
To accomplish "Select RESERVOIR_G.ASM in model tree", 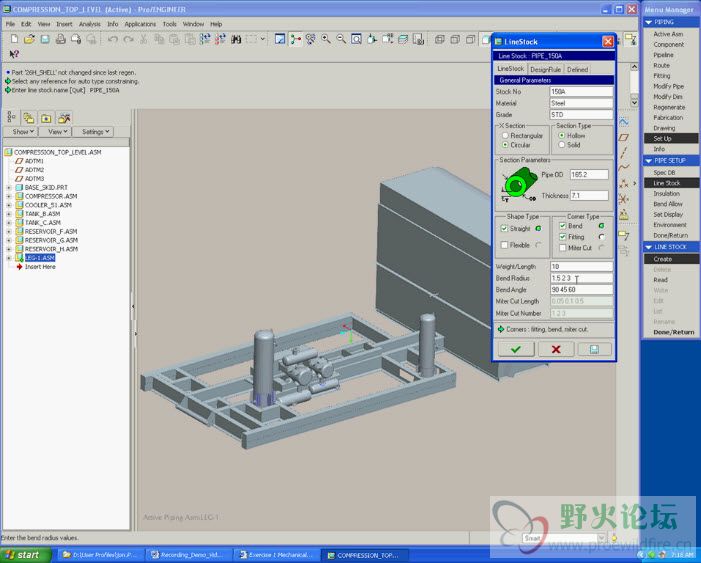I will coord(51,240).
